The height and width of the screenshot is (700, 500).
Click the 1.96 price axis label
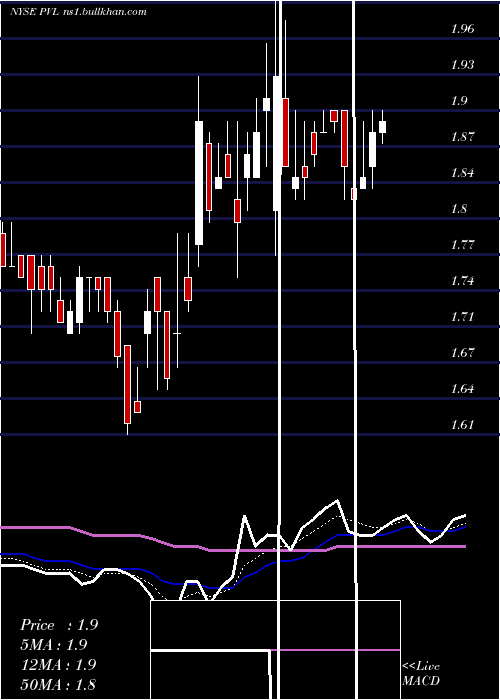[x=462, y=29]
